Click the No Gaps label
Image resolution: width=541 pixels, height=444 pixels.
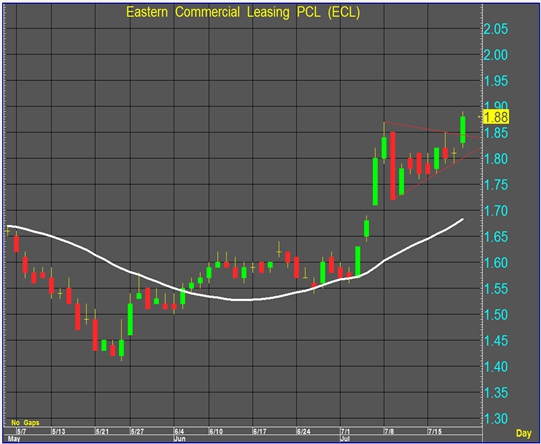[25, 423]
